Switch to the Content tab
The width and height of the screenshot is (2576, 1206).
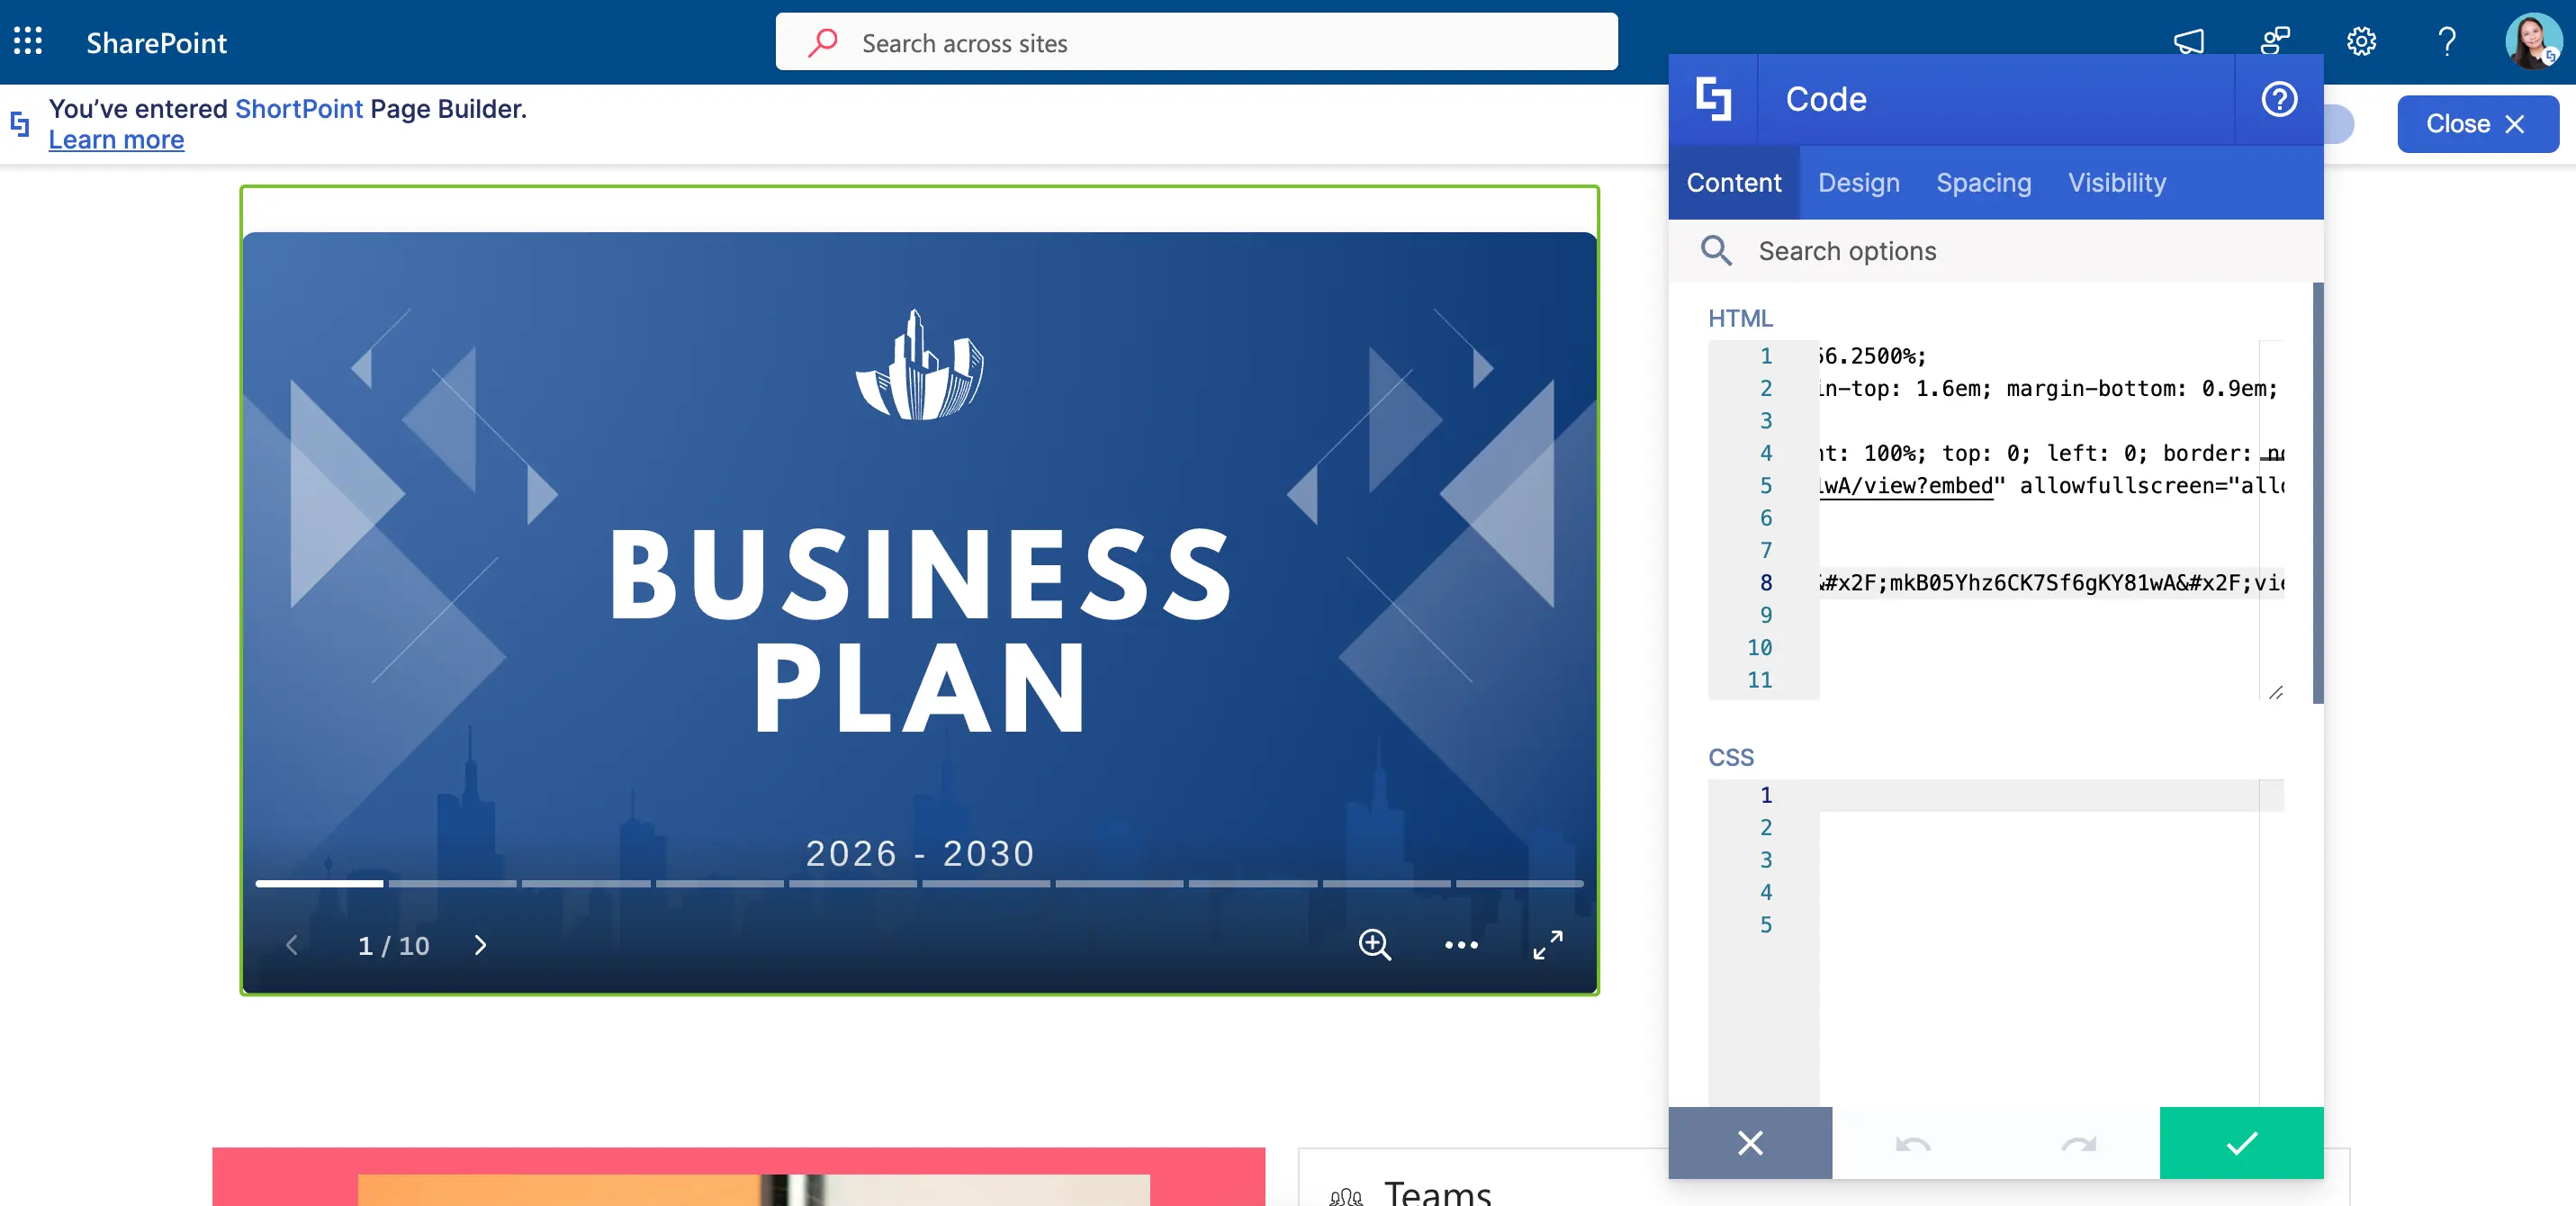pyautogui.click(x=1733, y=182)
